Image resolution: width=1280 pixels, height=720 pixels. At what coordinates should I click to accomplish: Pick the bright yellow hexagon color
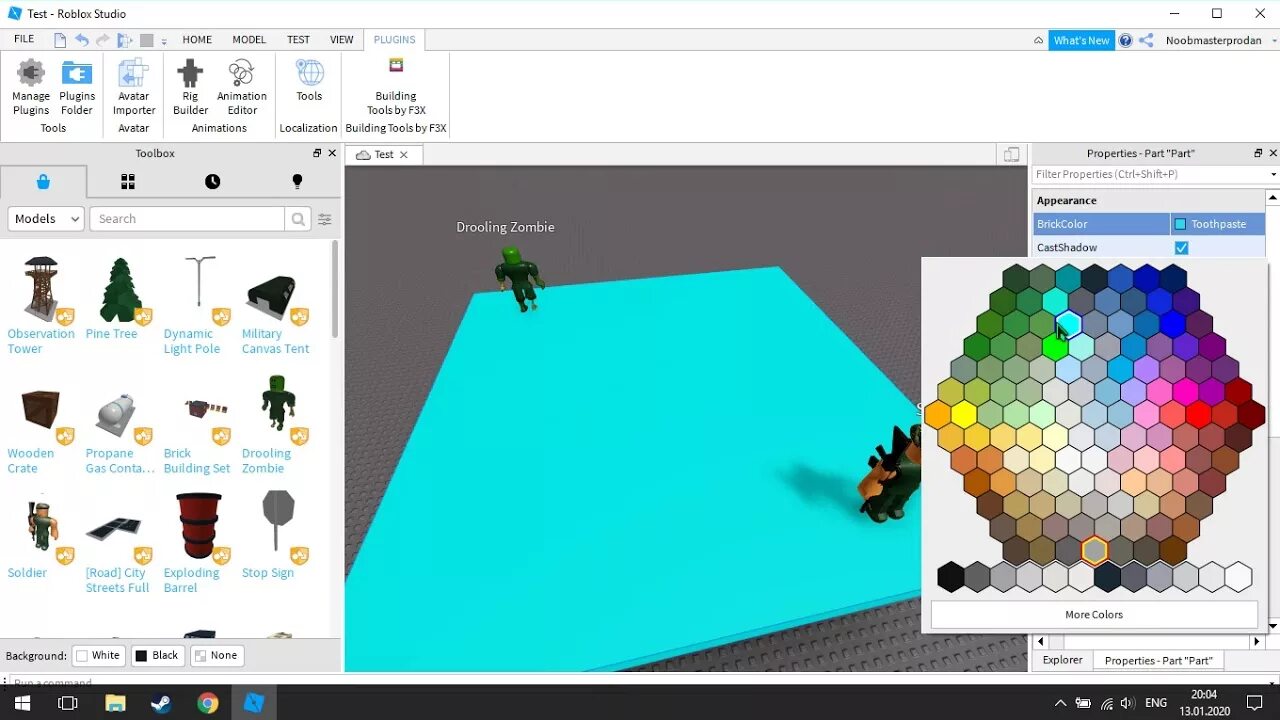point(963,413)
